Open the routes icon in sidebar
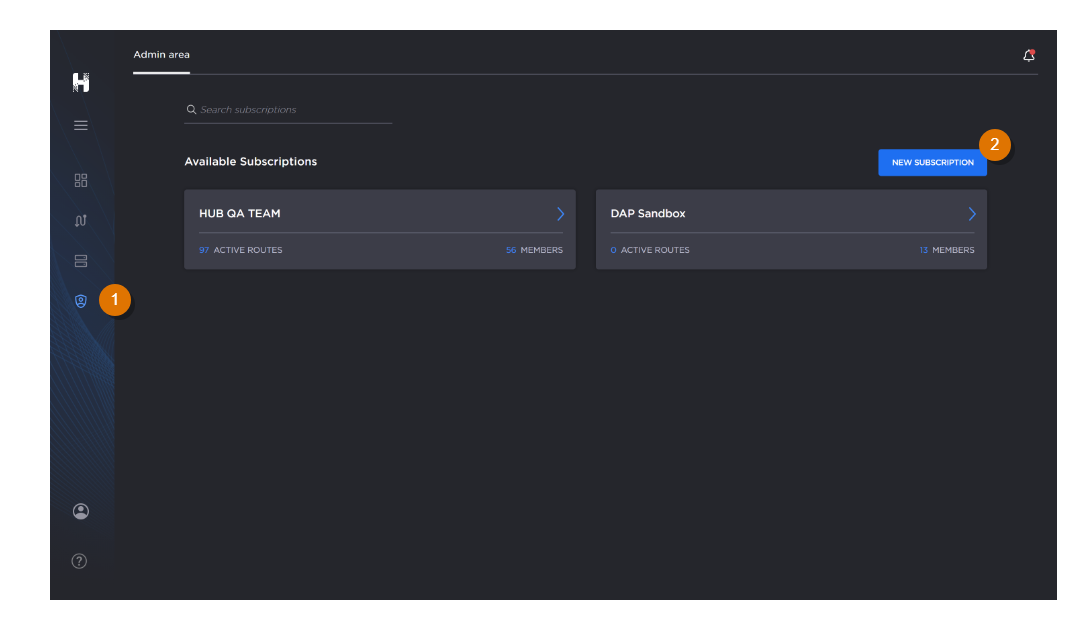 [81, 221]
